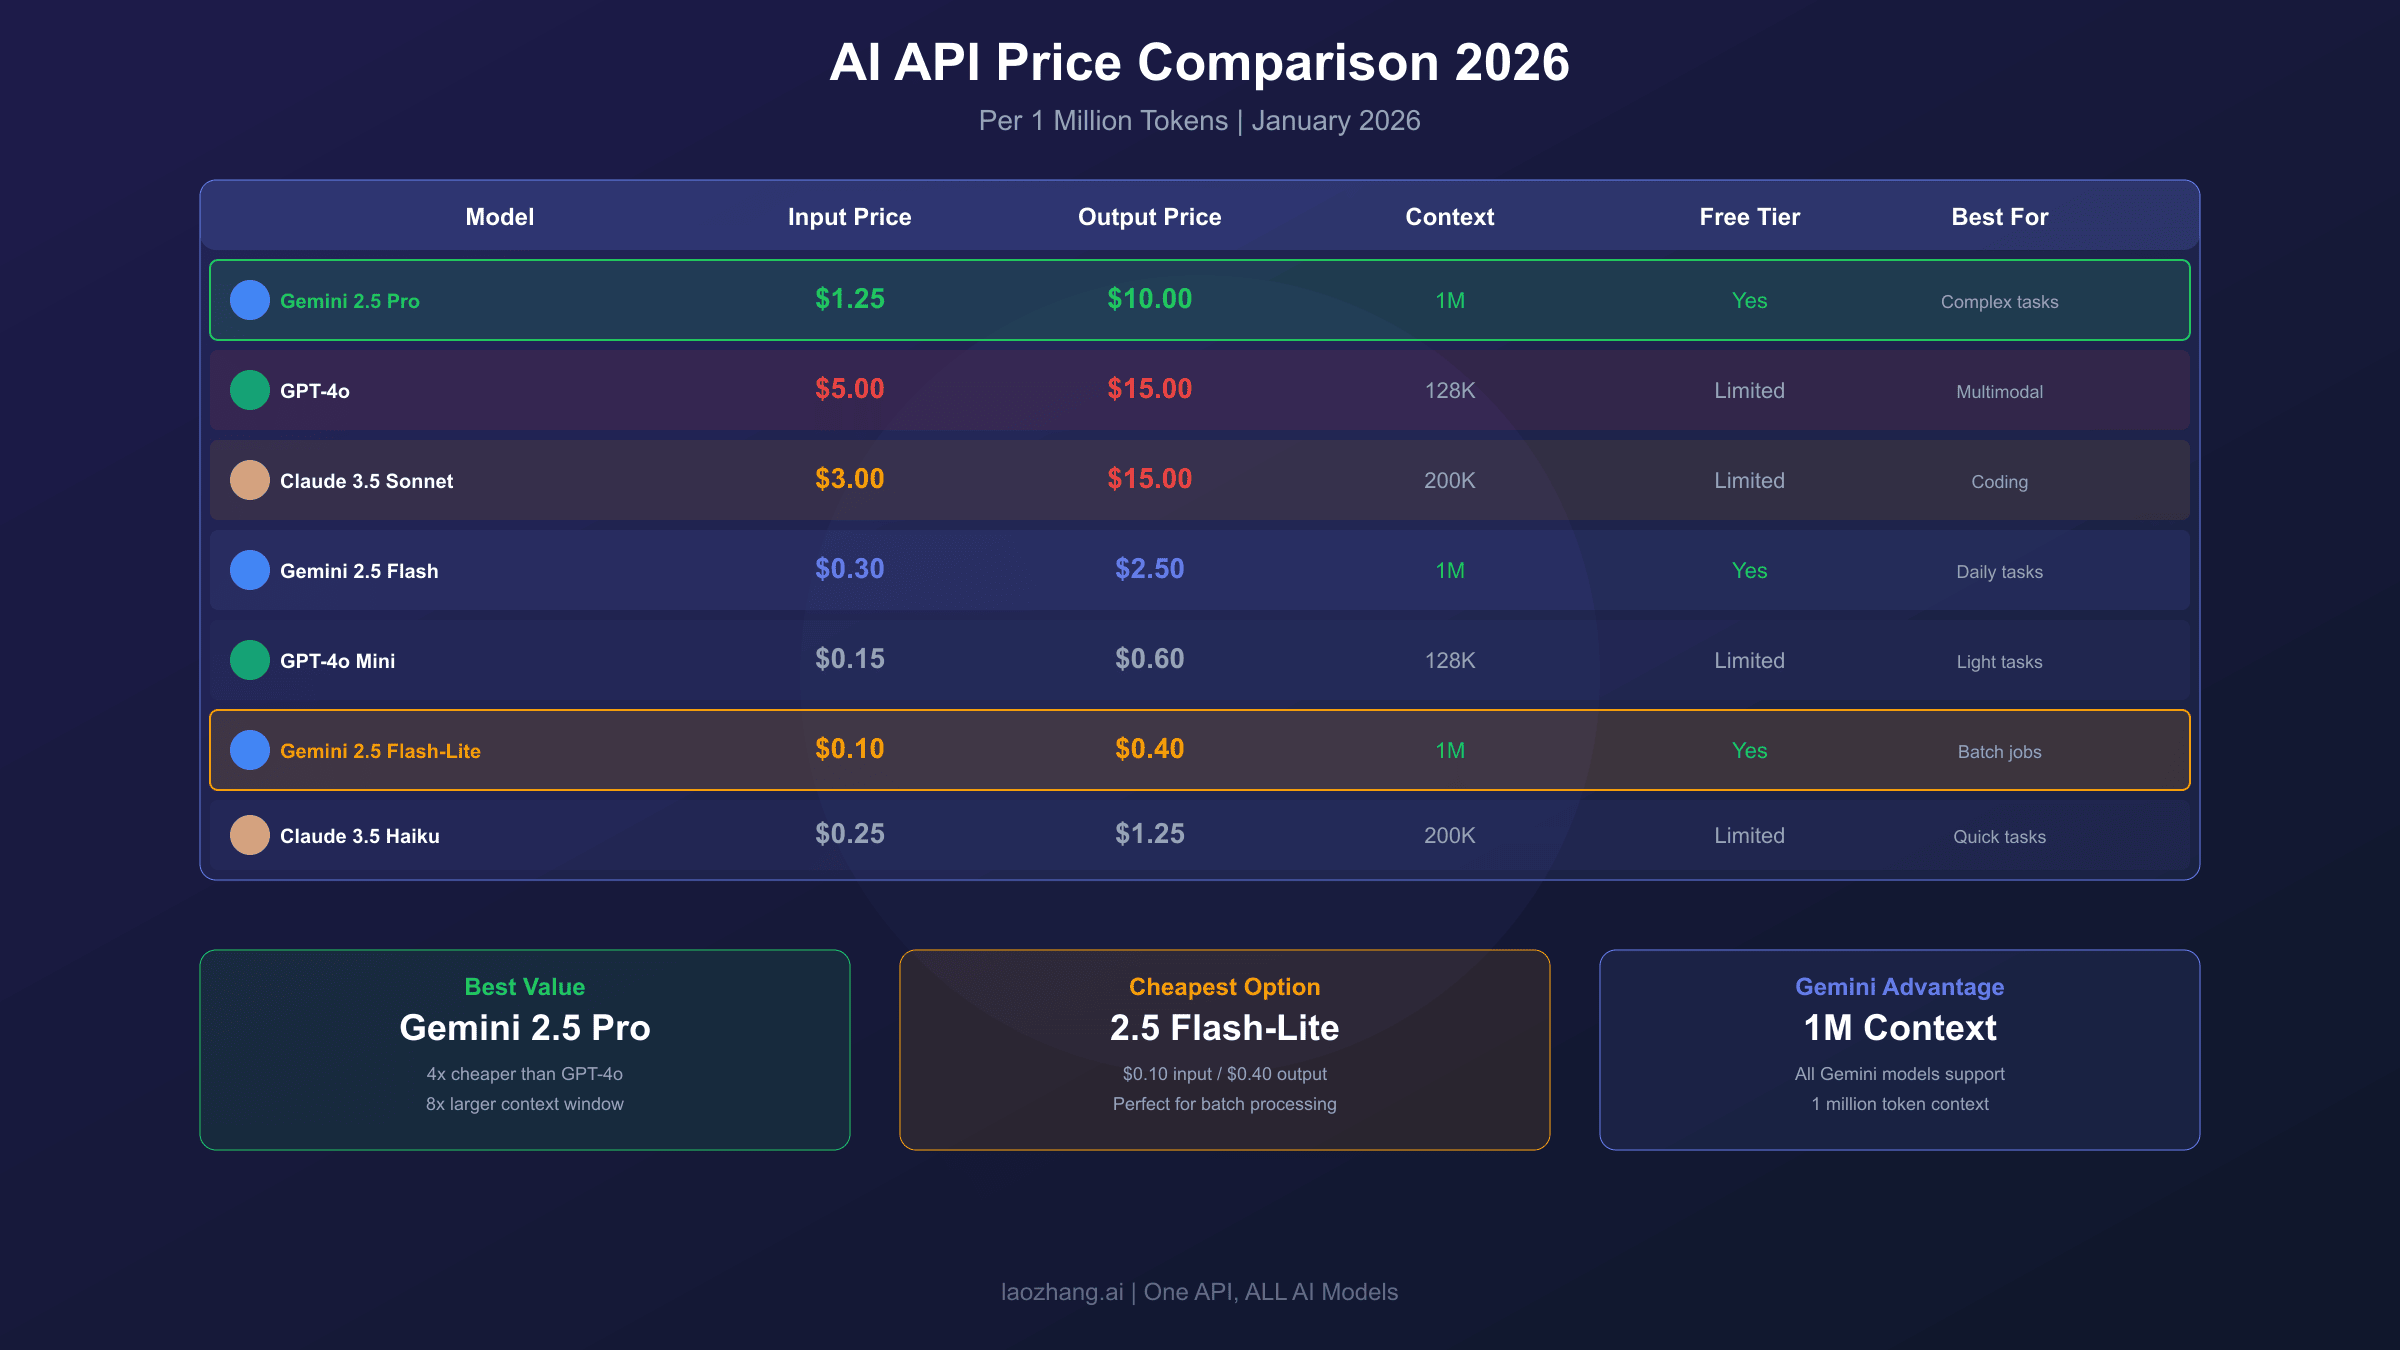
Task: Click the tan icon beside Claude 3.5 Sonnet
Action: pyautogui.click(x=250, y=480)
